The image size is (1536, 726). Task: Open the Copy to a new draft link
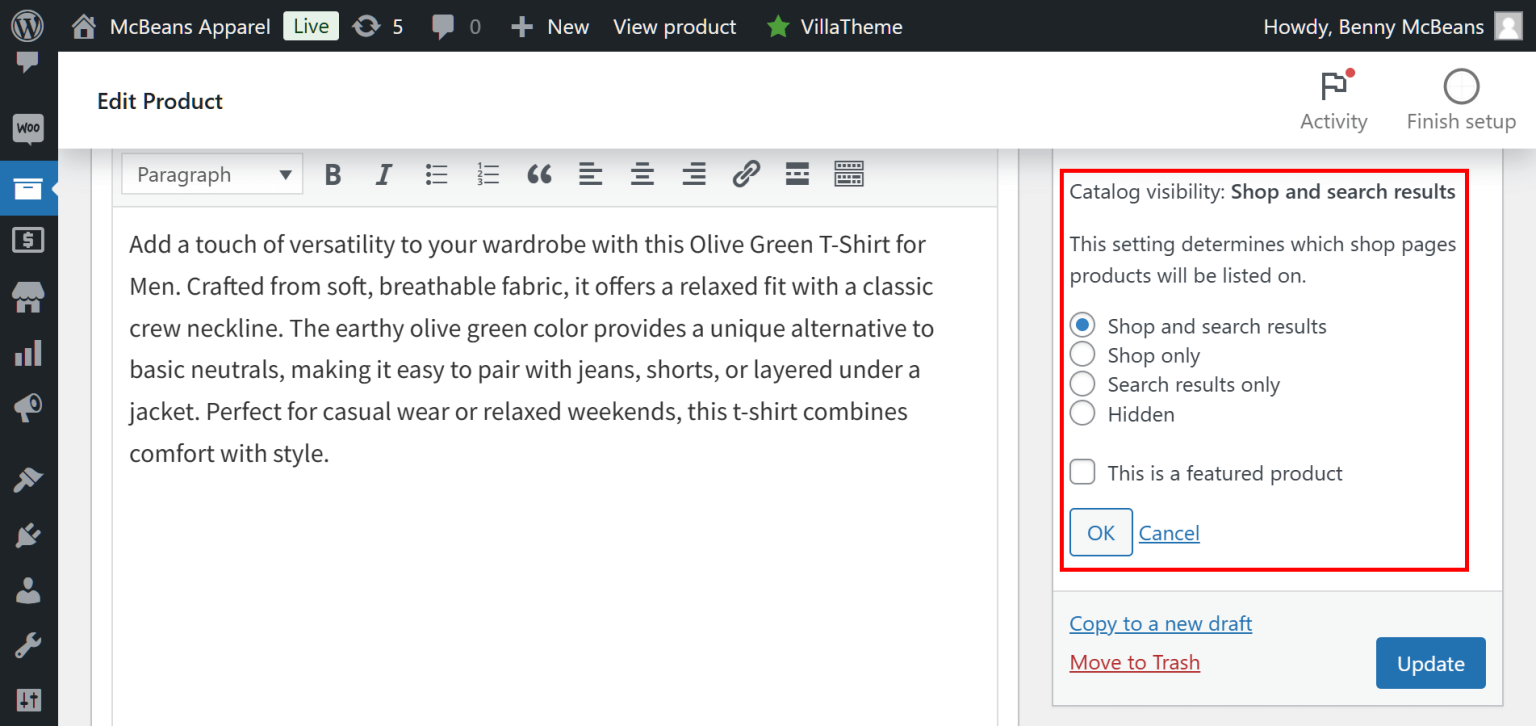pos(1160,623)
